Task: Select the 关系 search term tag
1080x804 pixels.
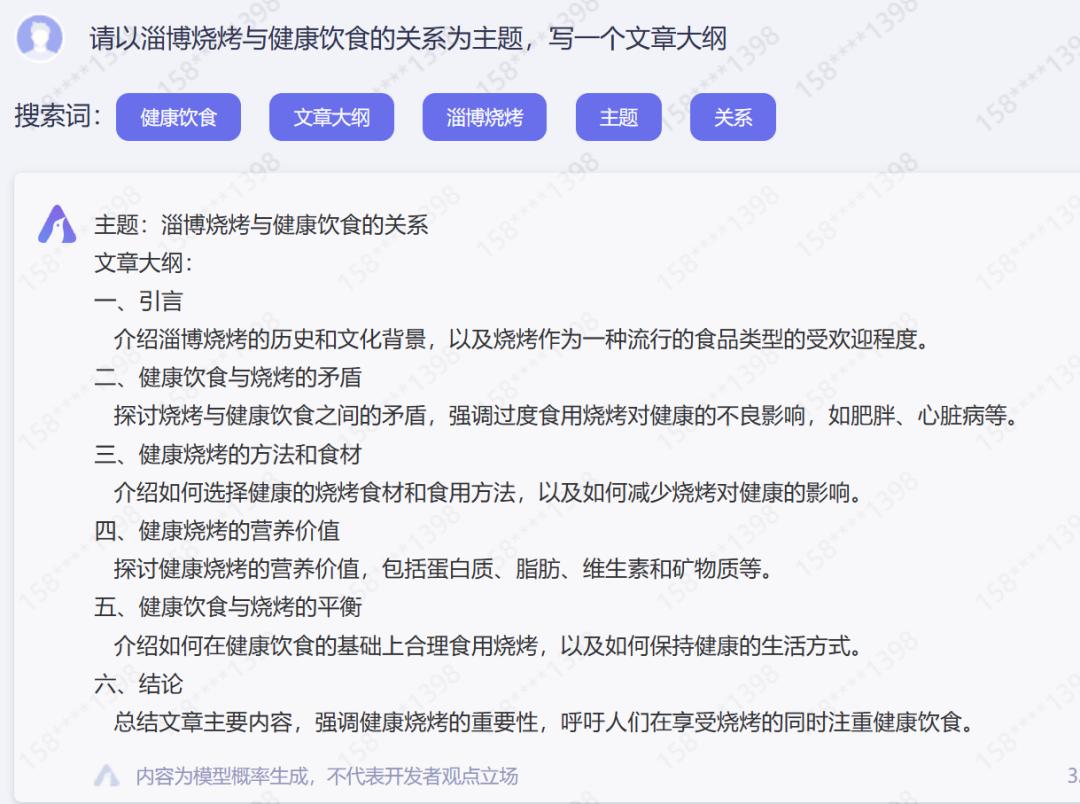Action: (732, 117)
